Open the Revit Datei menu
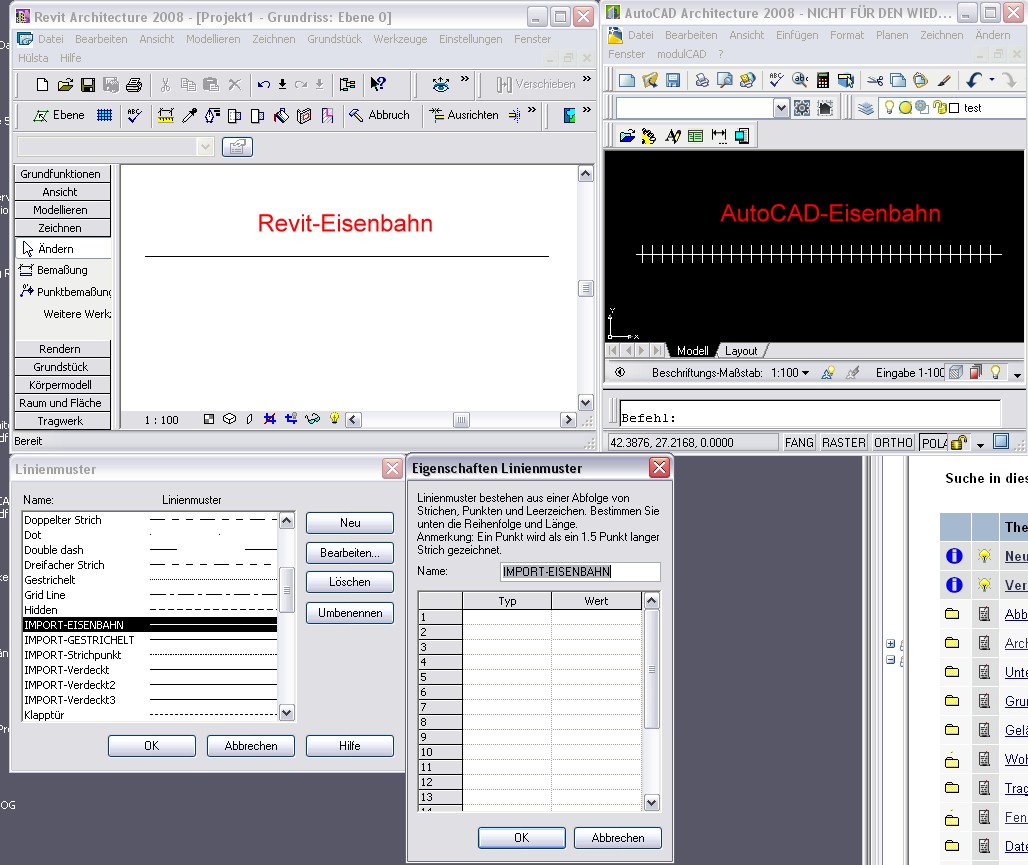Viewport: 1028px width, 865px height. [x=50, y=39]
